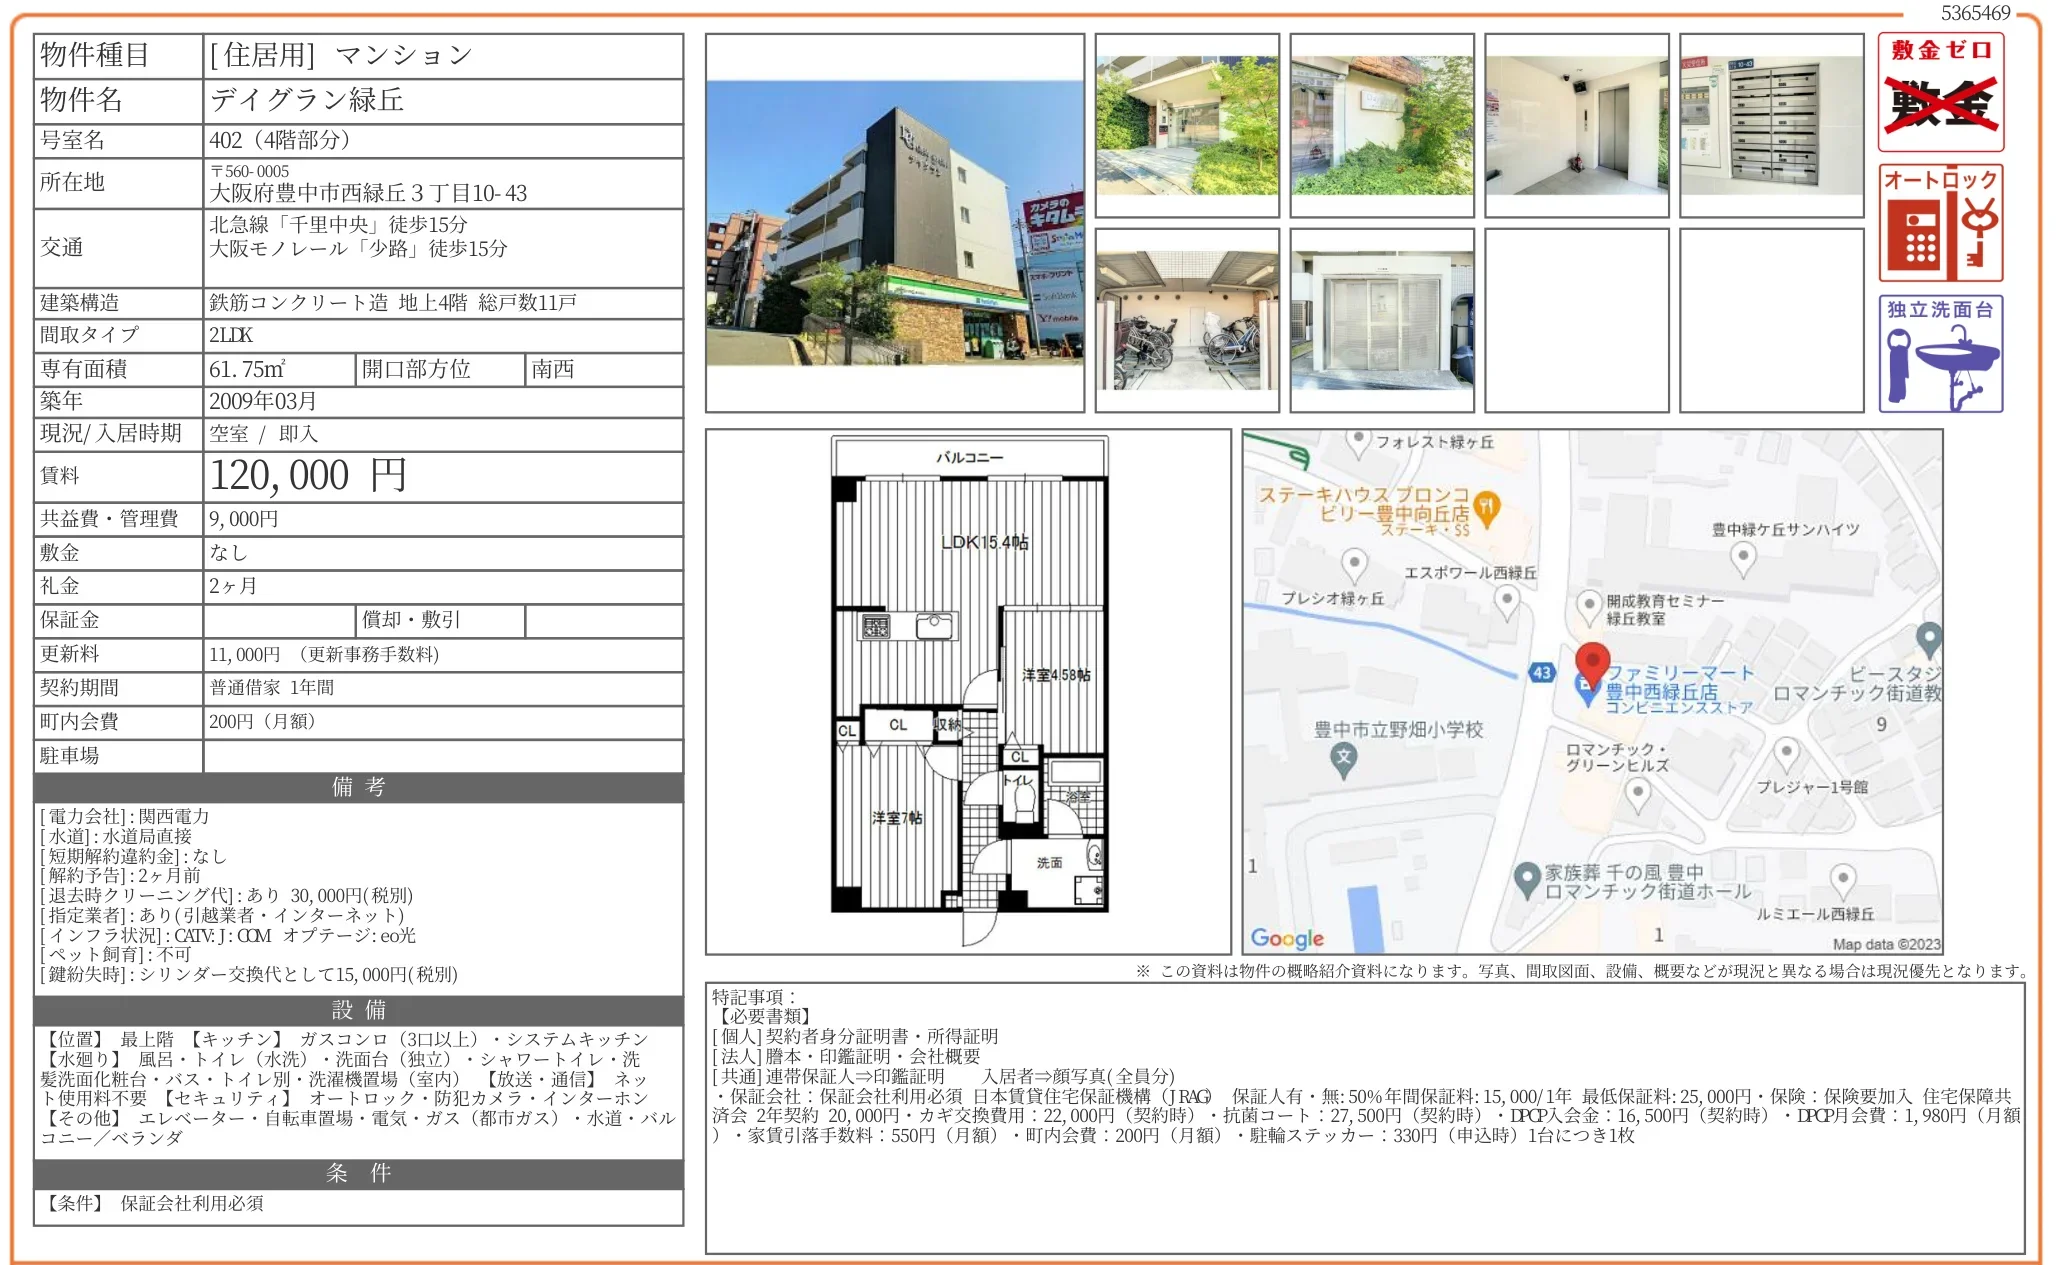Click the 豊中市立野畑小学校 school map marker

click(x=1344, y=758)
